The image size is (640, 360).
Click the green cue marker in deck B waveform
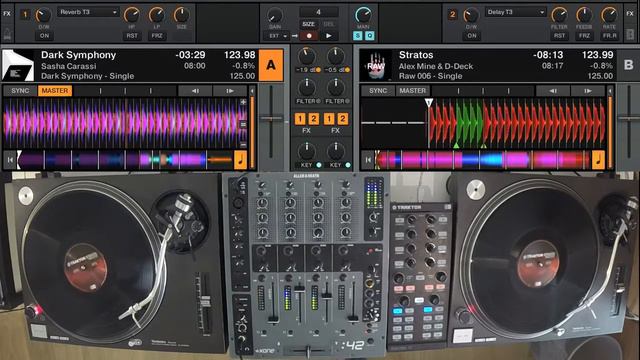click(456, 145)
